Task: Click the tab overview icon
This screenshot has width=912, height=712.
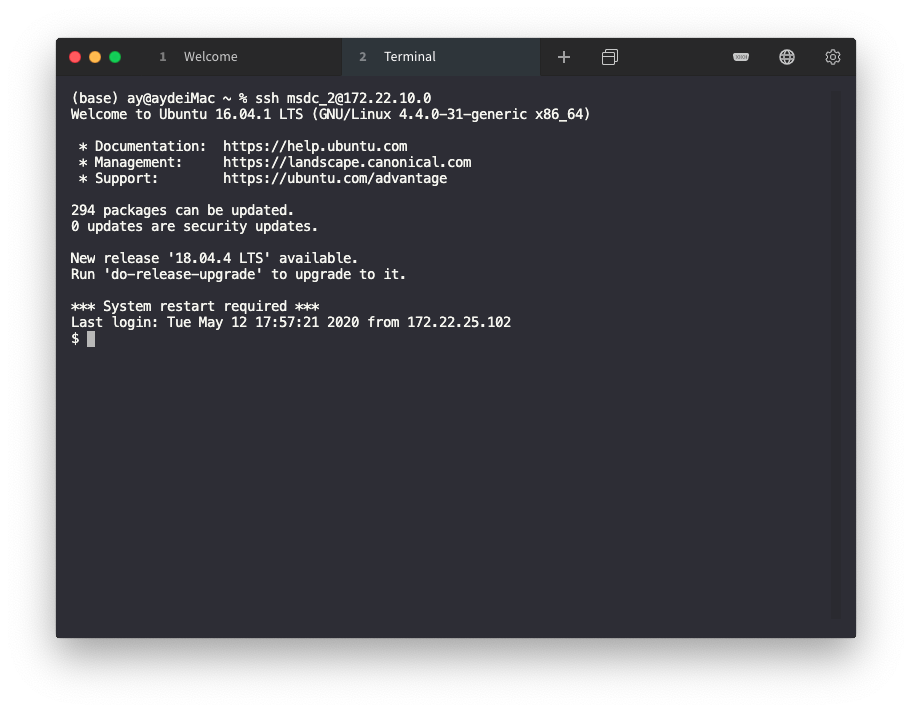Action: pos(610,57)
